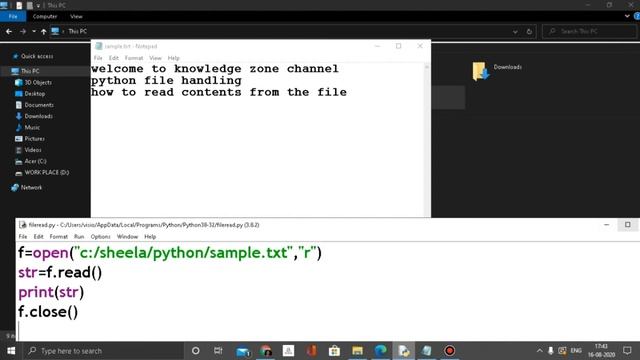Open the Computer ribbon tab in Explorer
Image resolution: width=640 pixels, height=360 pixels.
(x=45, y=16)
